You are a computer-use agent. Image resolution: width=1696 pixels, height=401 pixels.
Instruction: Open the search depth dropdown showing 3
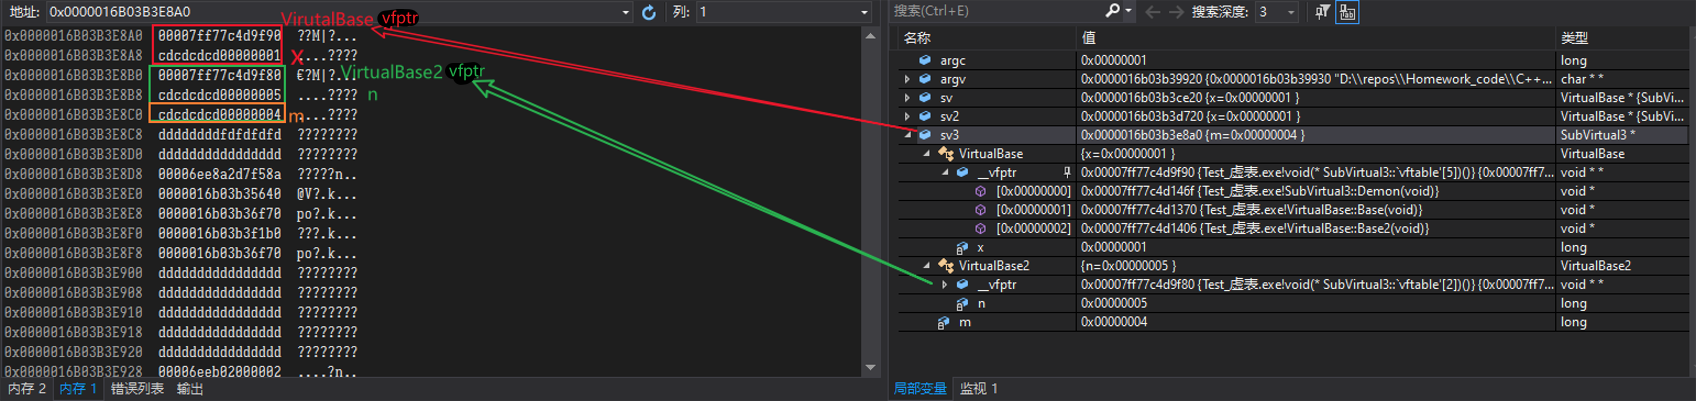coord(1291,12)
